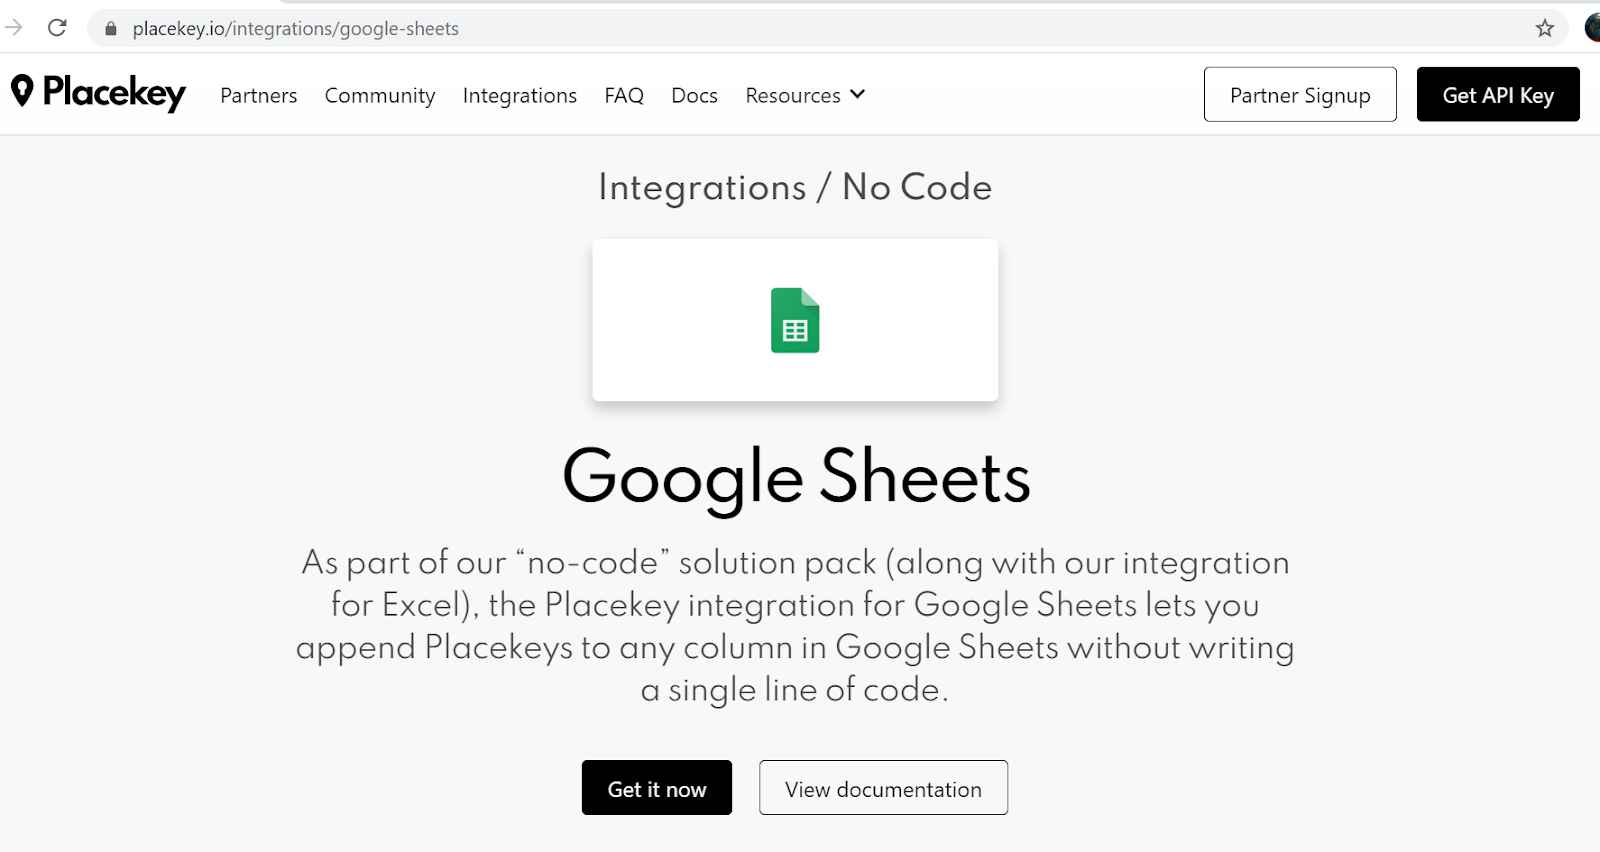Click the Get API Key button
Image resolution: width=1600 pixels, height=852 pixels.
pos(1498,94)
